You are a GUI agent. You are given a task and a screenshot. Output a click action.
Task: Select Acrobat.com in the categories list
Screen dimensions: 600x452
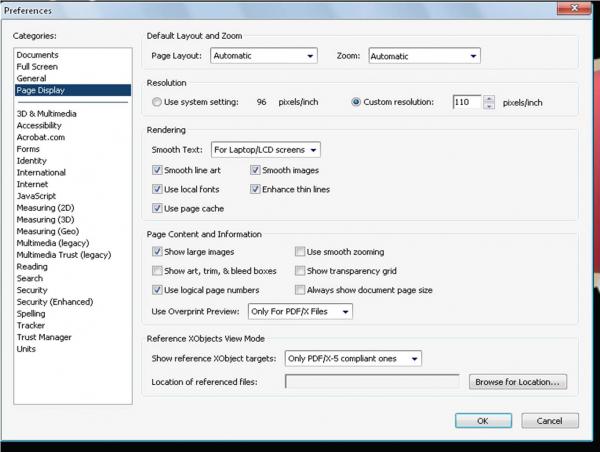(41, 137)
